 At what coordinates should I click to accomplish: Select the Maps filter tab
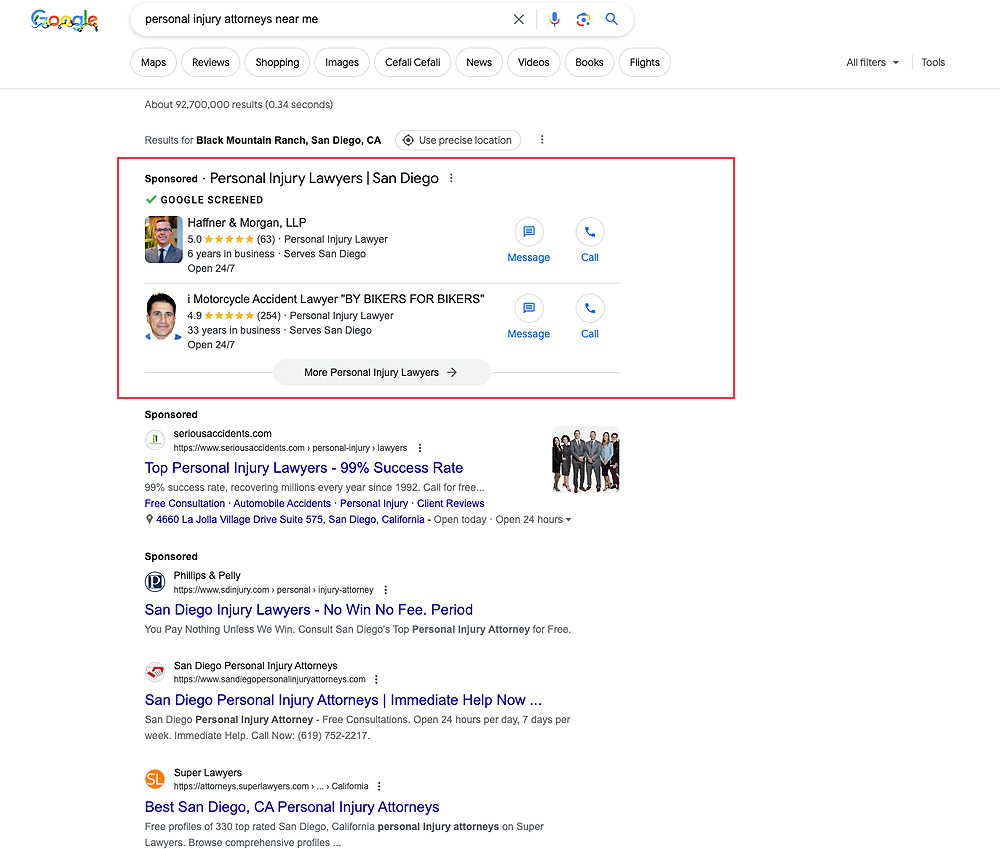point(154,63)
